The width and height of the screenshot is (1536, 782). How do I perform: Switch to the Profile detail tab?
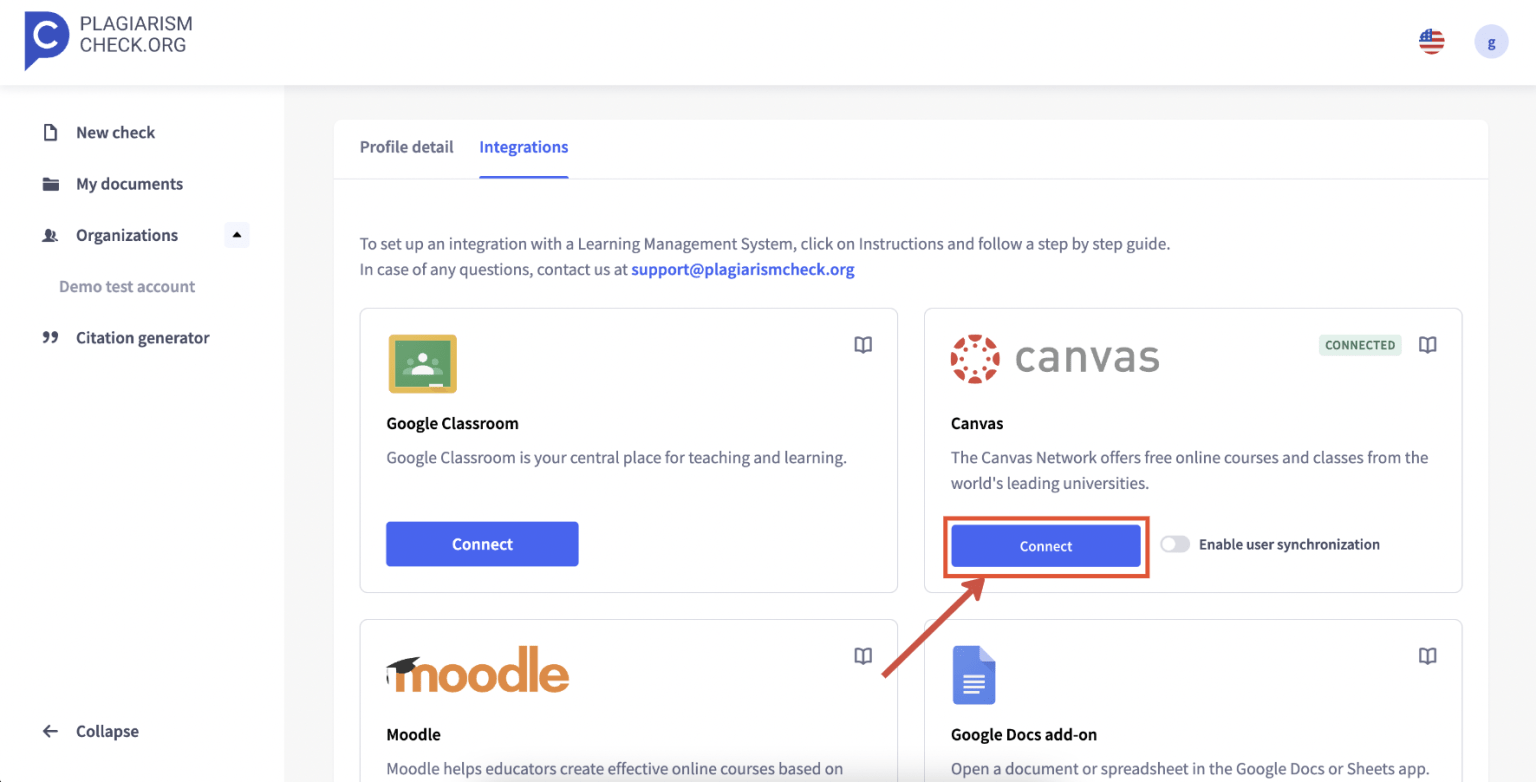pos(406,147)
